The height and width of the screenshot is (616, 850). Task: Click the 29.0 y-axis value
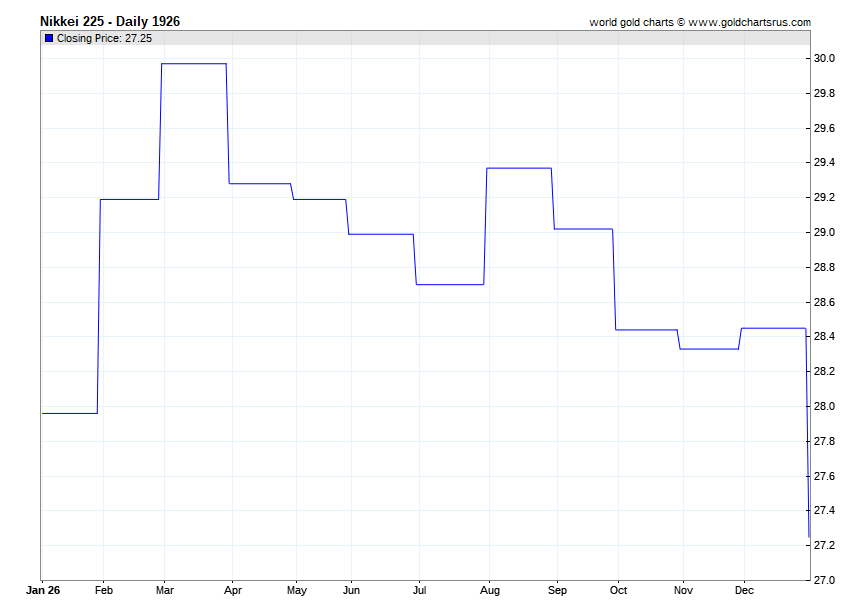click(824, 232)
